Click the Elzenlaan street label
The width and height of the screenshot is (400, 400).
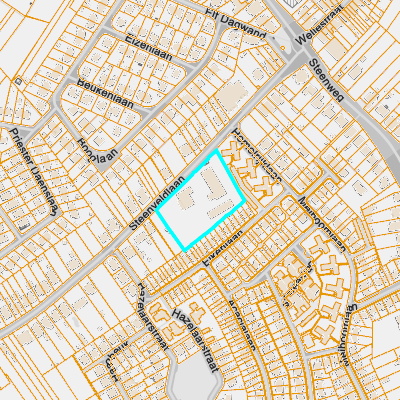(x=149, y=47)
